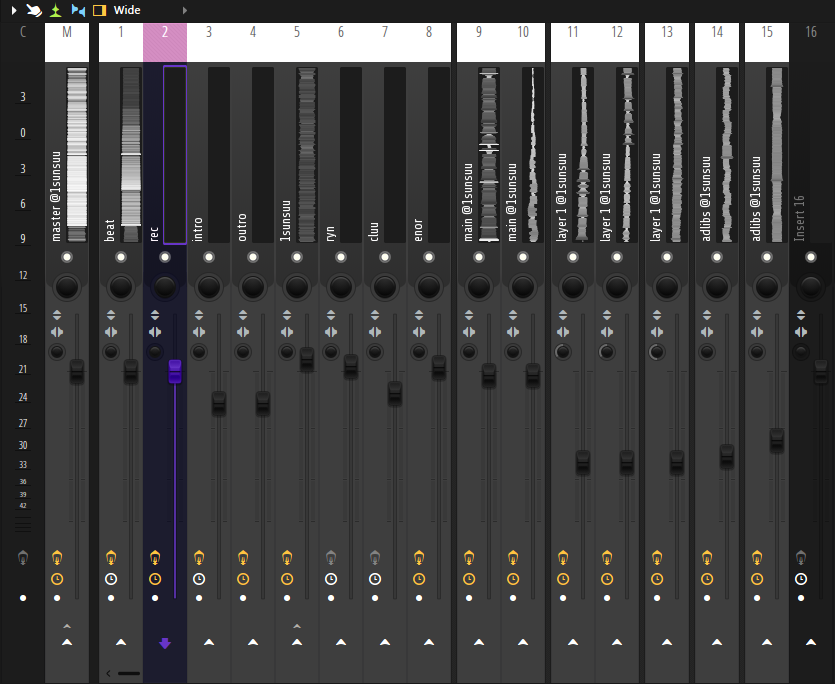This screenshot has width=835, height=684.
Task: Click the green extra mixer tracks icon
Action: pos(55,10)
